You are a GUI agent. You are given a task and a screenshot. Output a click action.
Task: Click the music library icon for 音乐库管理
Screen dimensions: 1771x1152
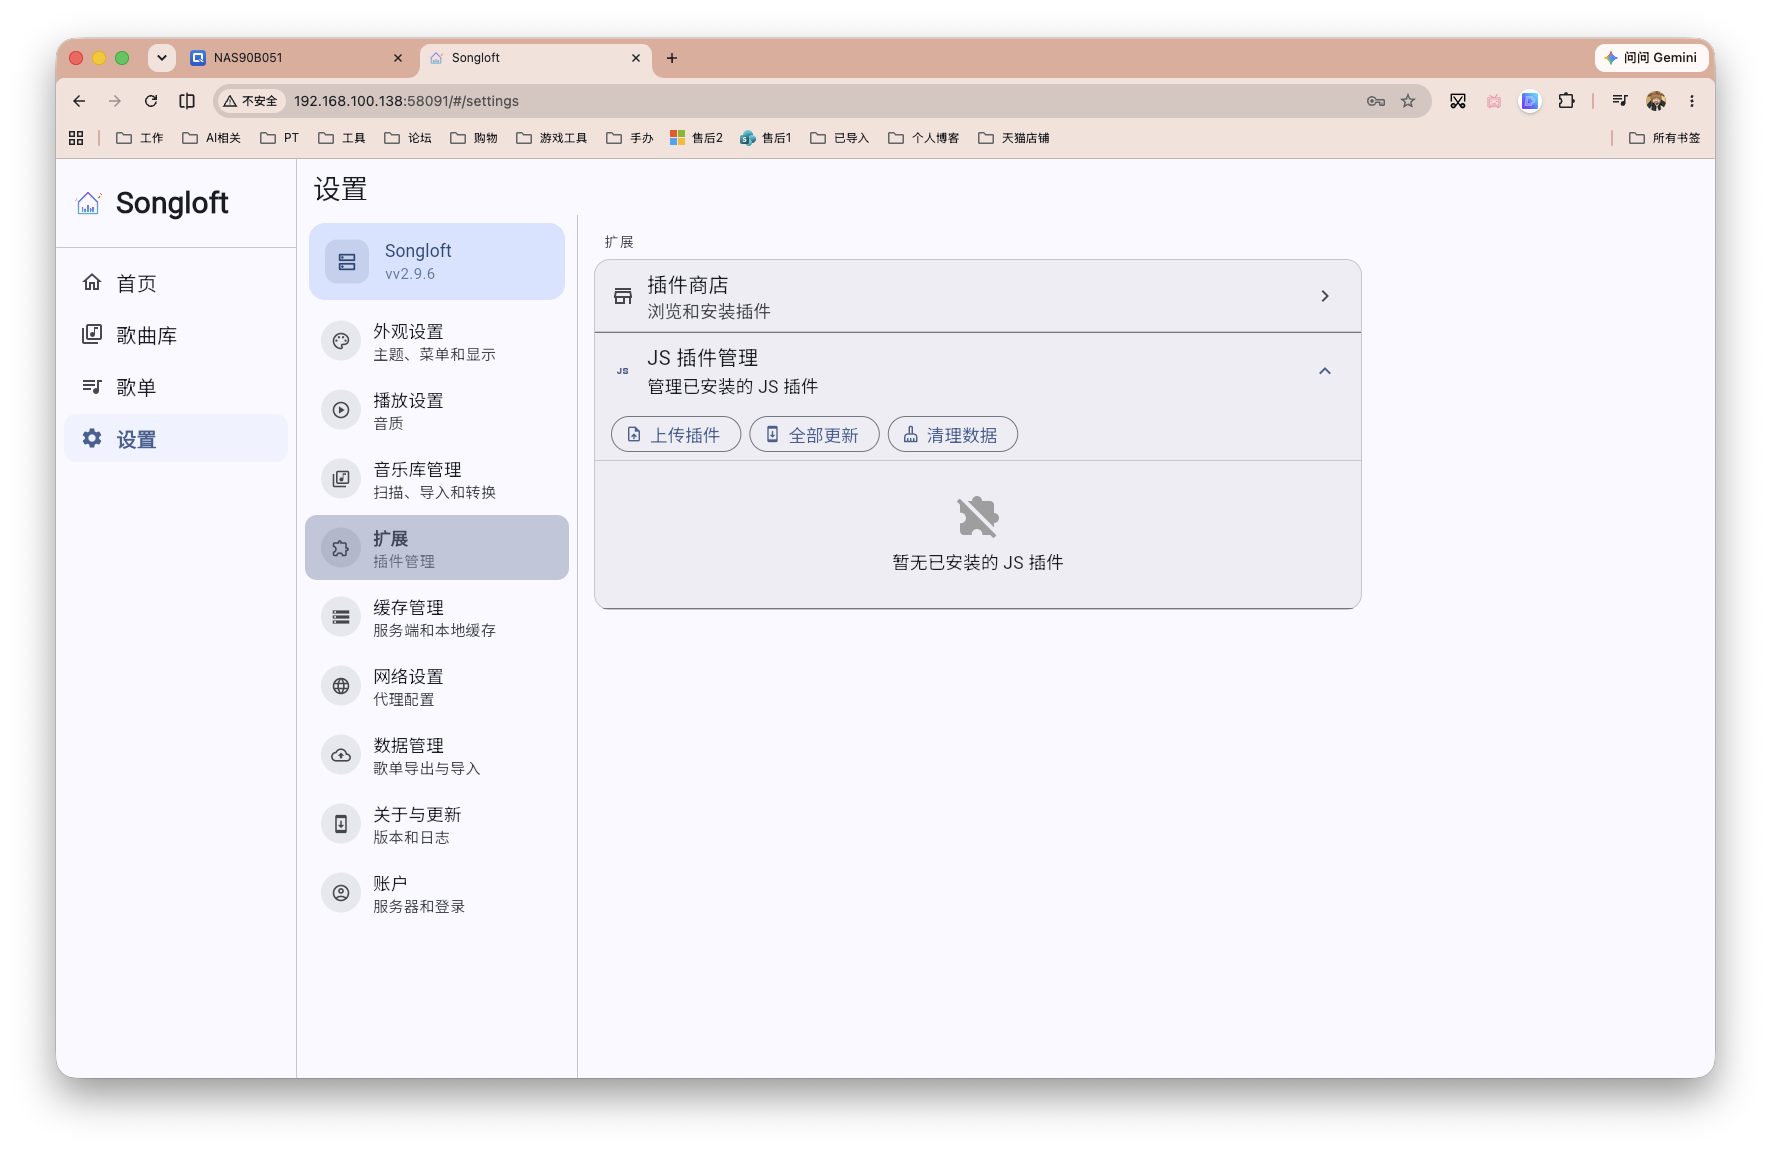[x=341, y=479]
